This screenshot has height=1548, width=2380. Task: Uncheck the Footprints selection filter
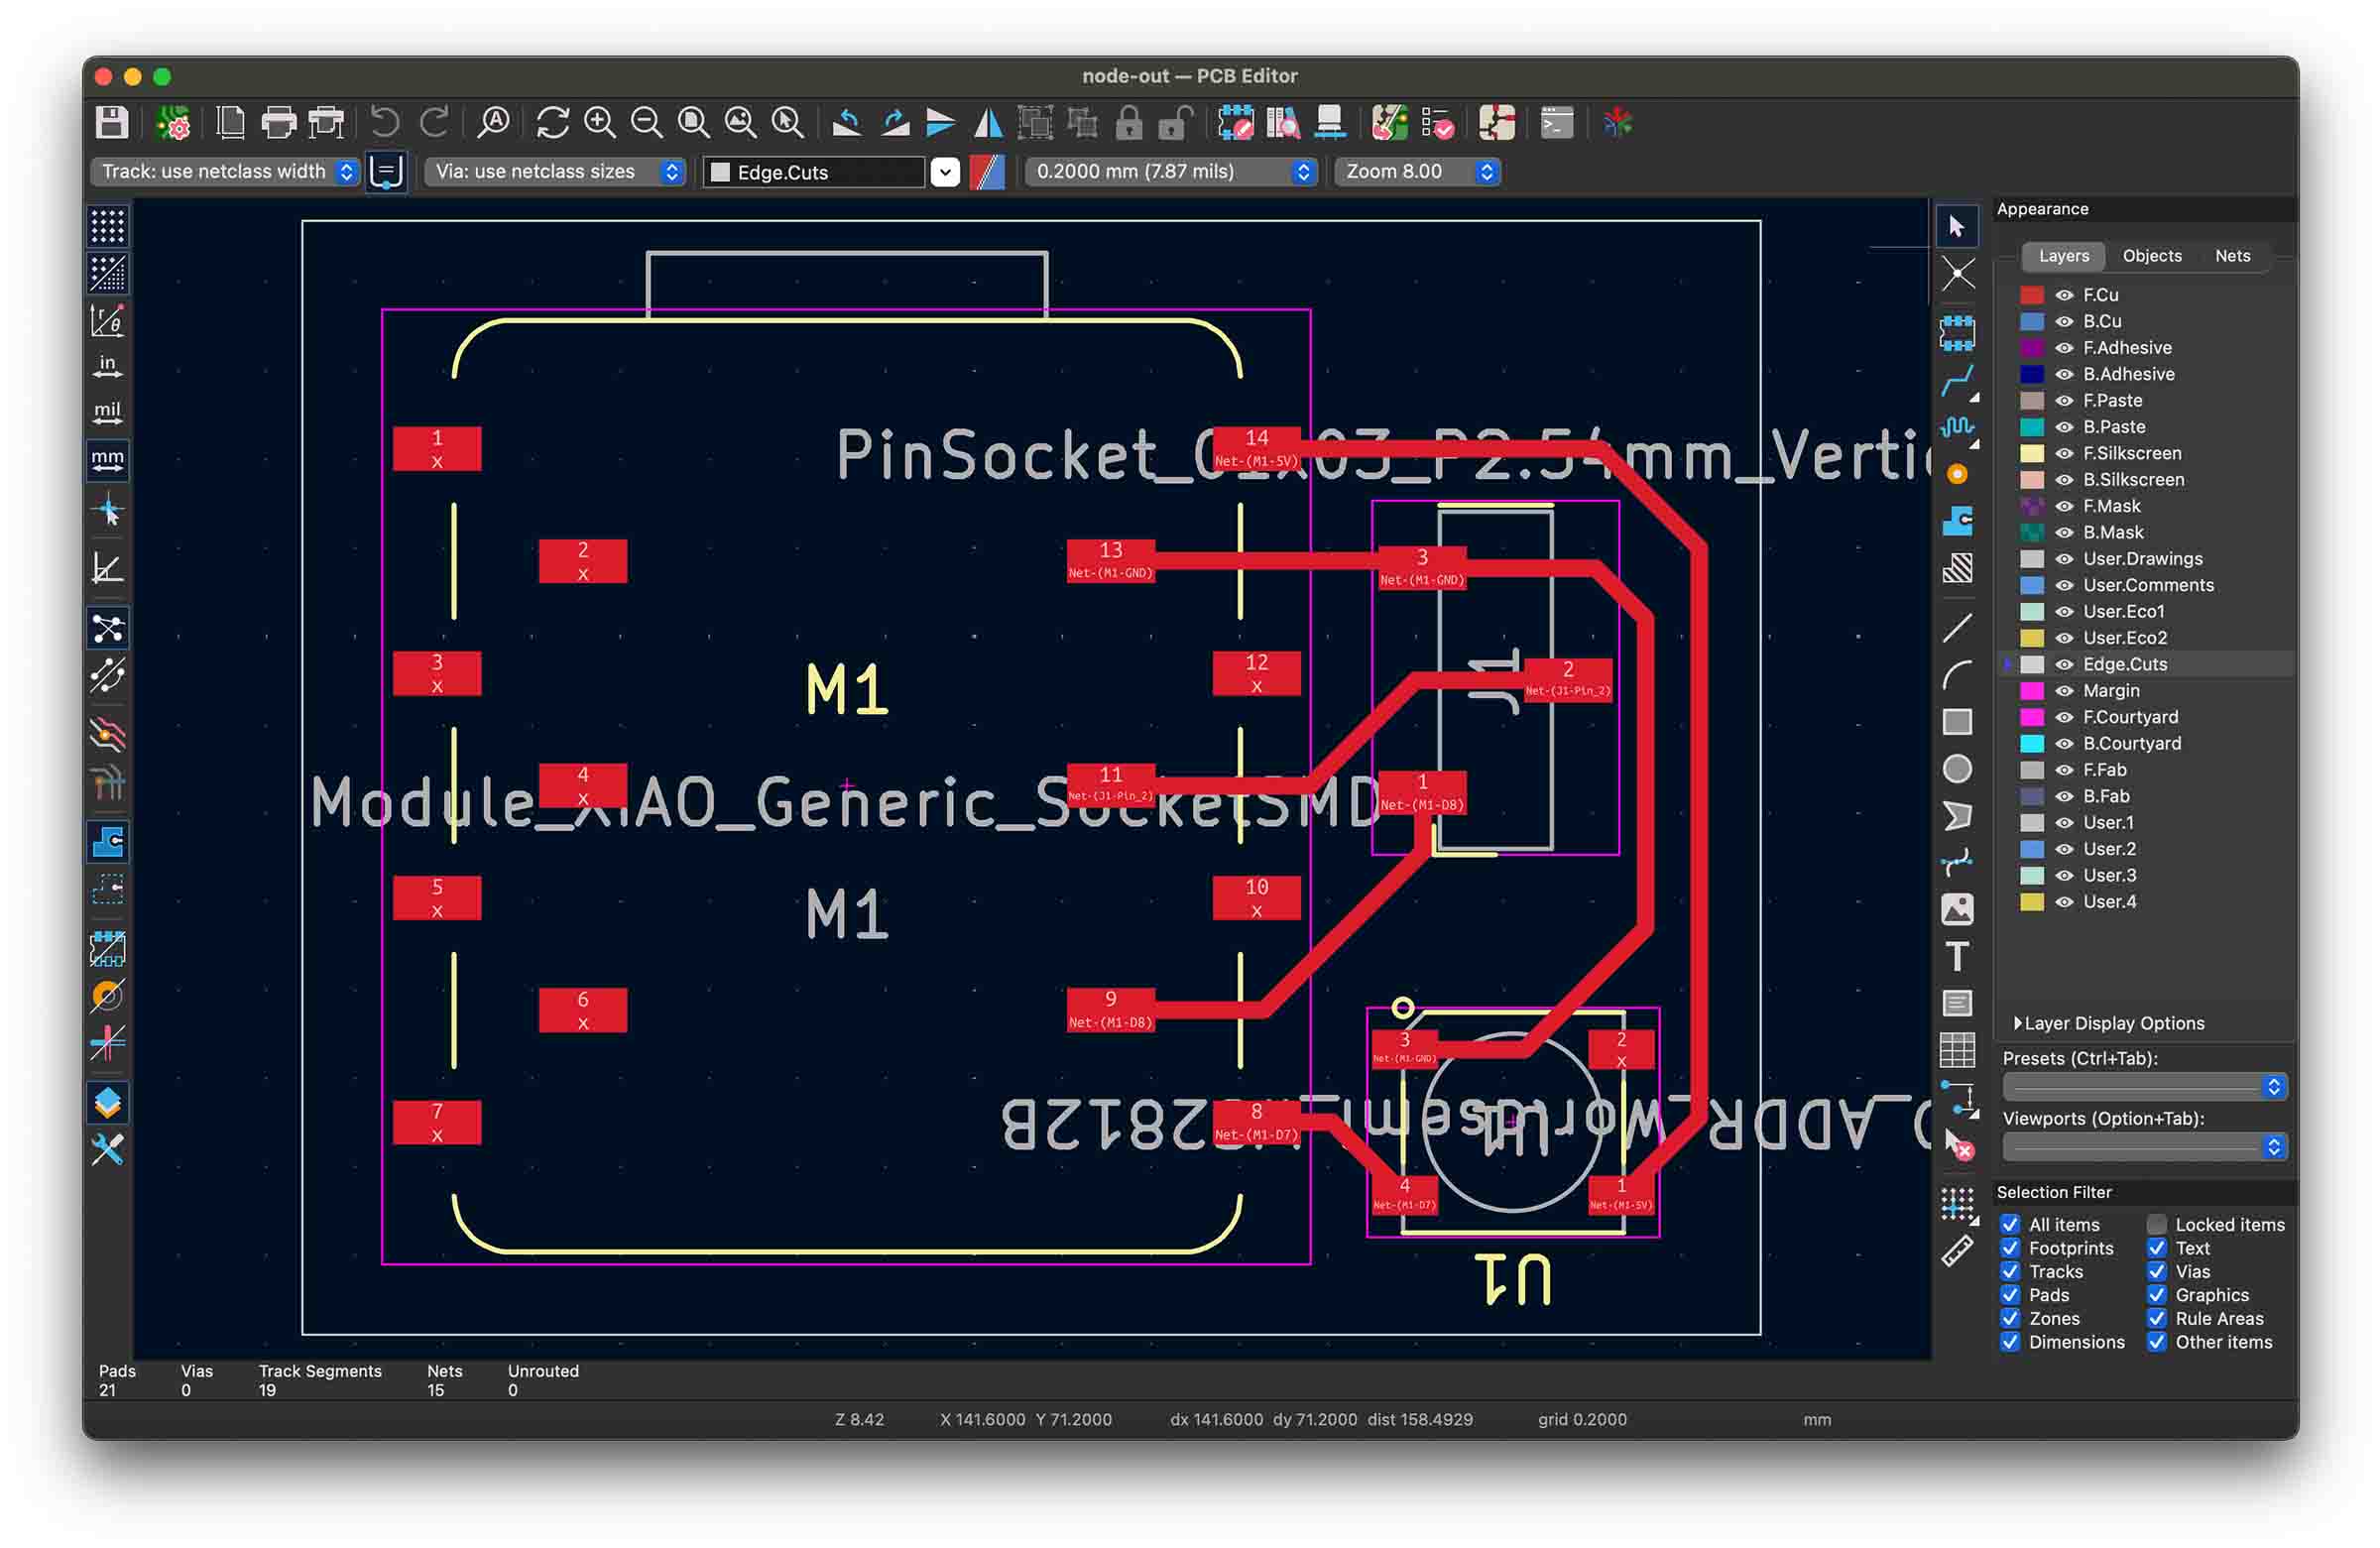(x=2010, y=1248)
